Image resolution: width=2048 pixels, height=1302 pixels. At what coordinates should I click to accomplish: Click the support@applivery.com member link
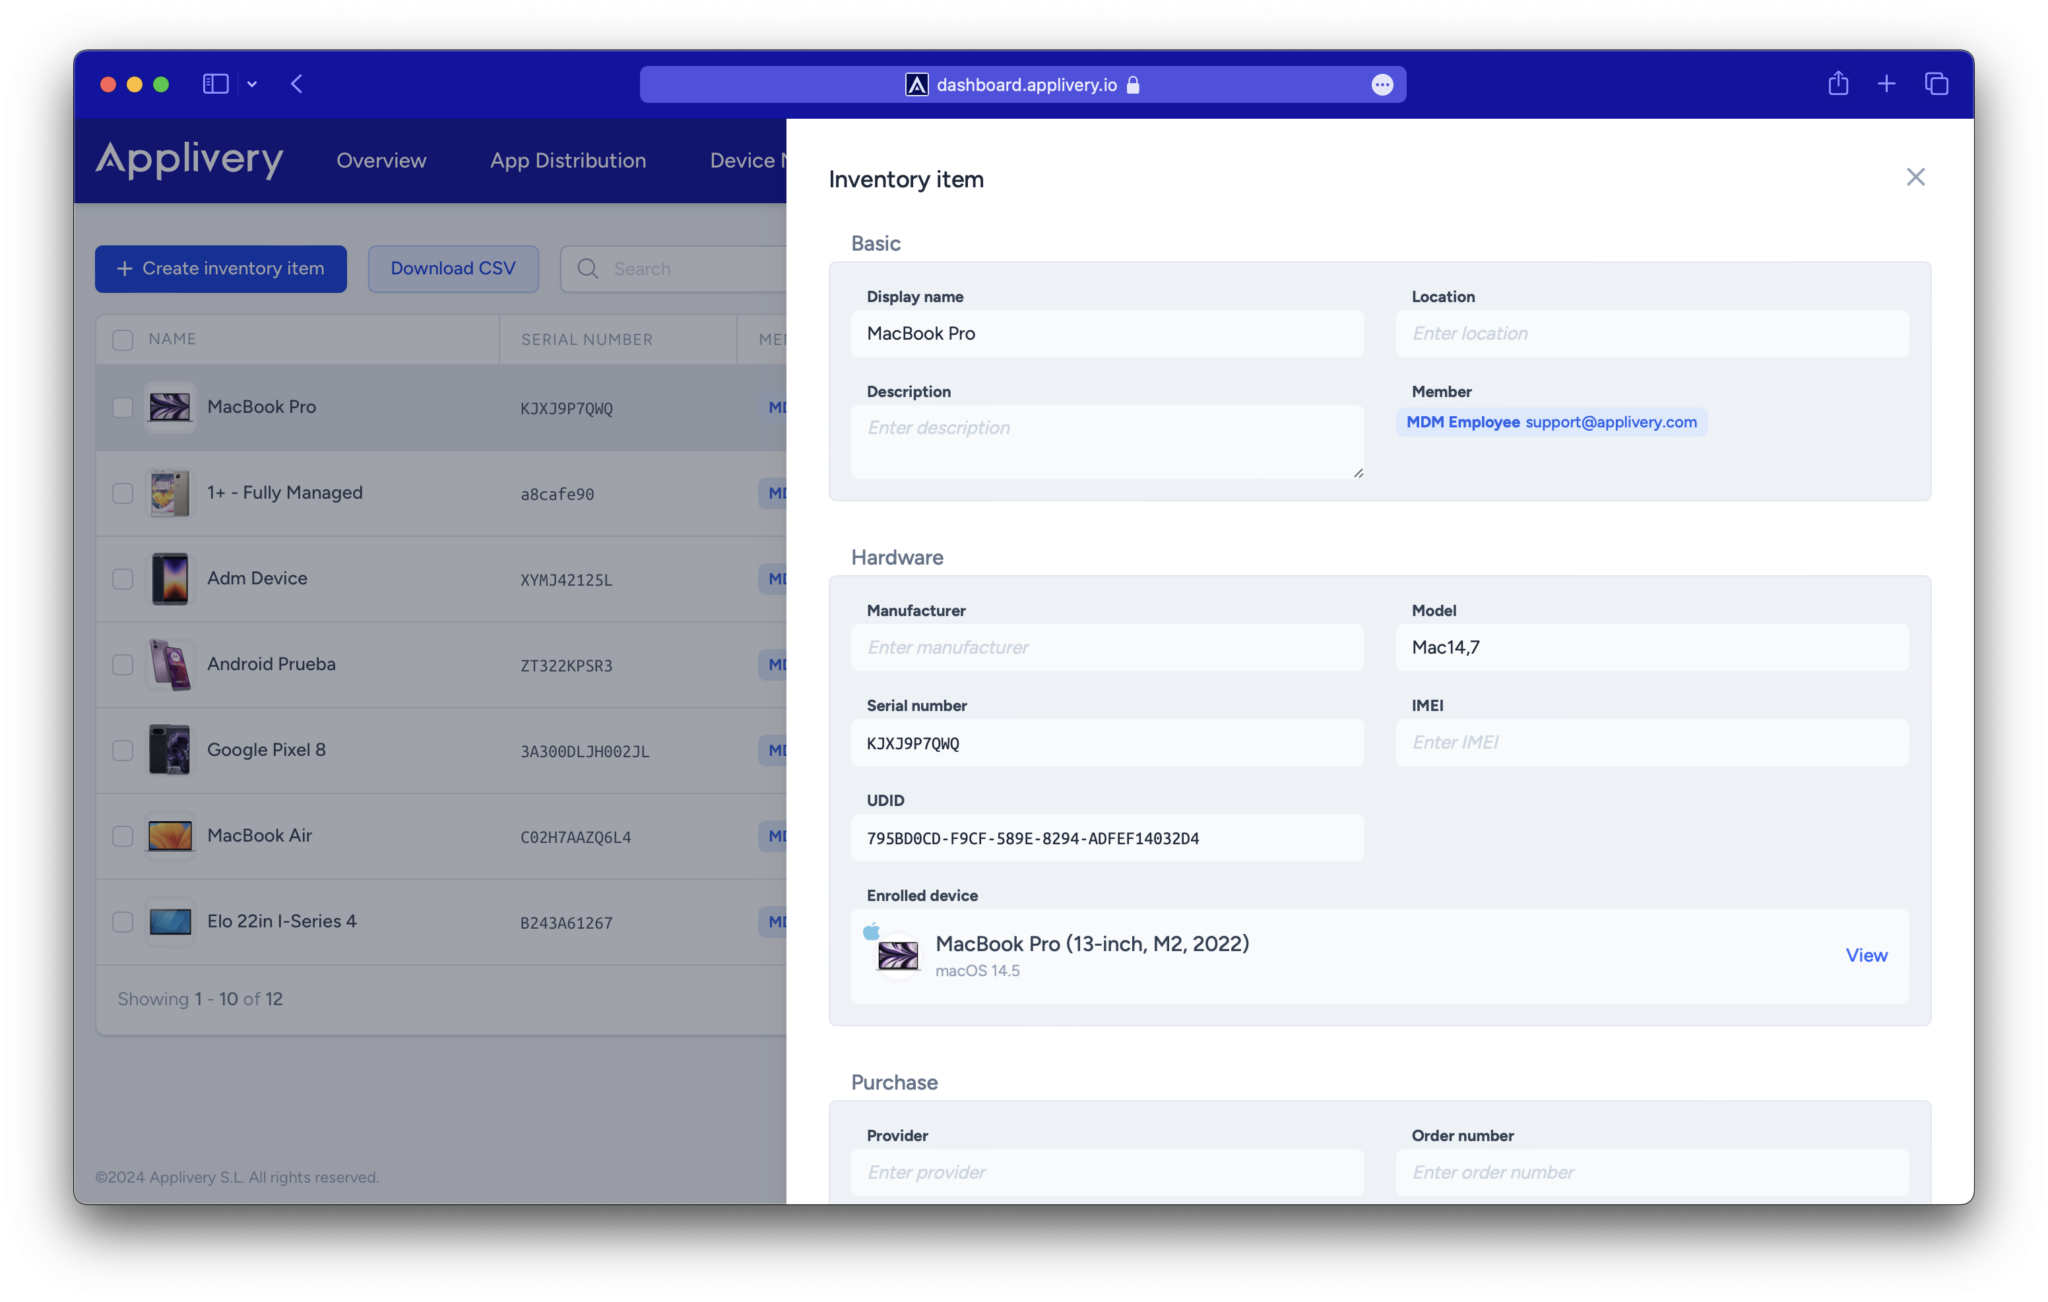(x=1611, y=422)
